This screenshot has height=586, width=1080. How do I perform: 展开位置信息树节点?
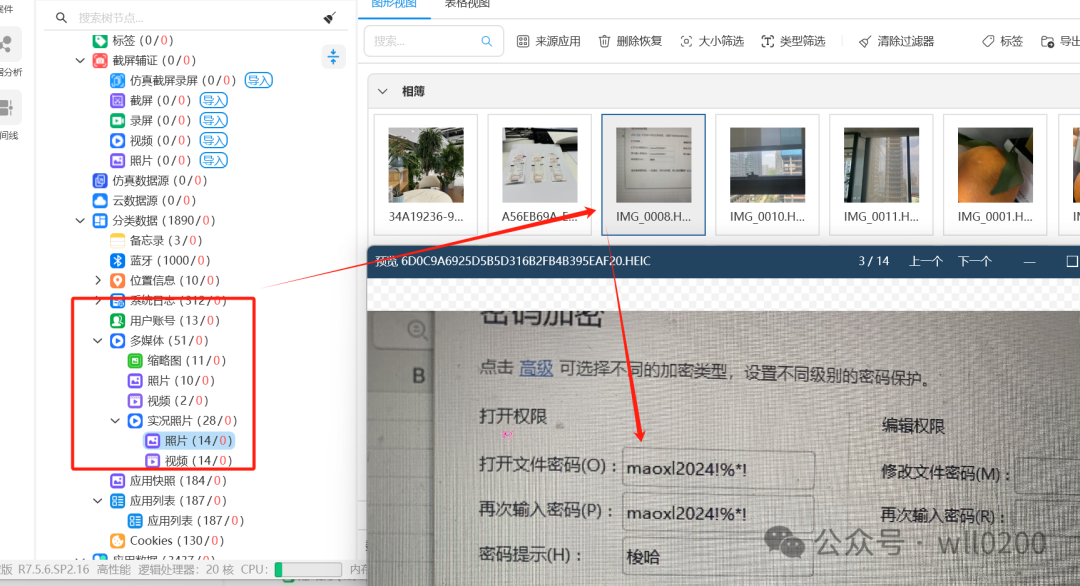point(96,280)
